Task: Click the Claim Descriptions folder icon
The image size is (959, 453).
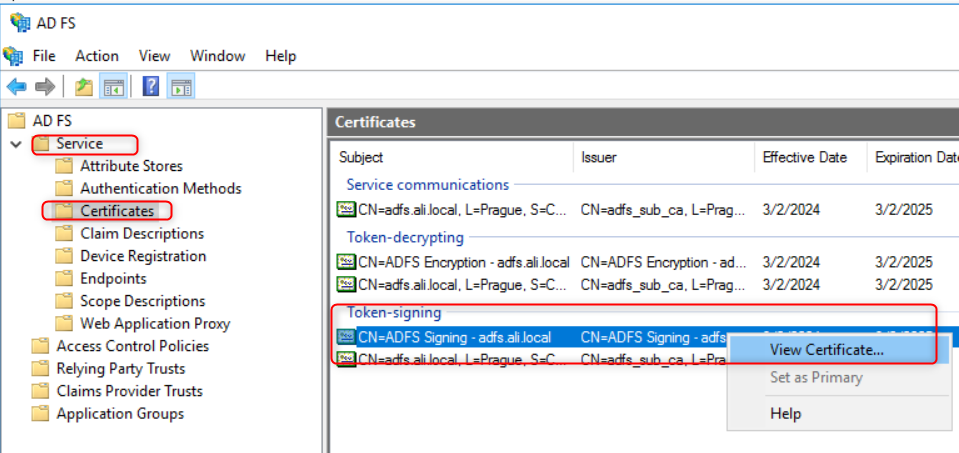Action: (x=64, y=234)
